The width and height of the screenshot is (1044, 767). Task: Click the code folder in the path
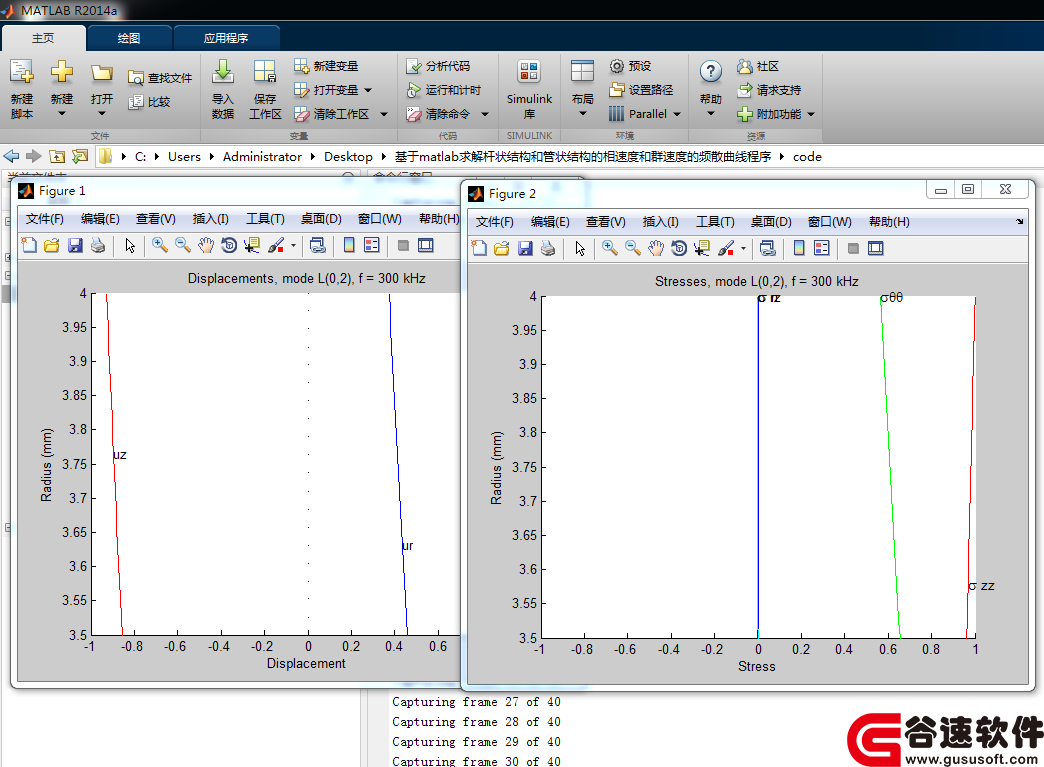(x=807, y=156)
